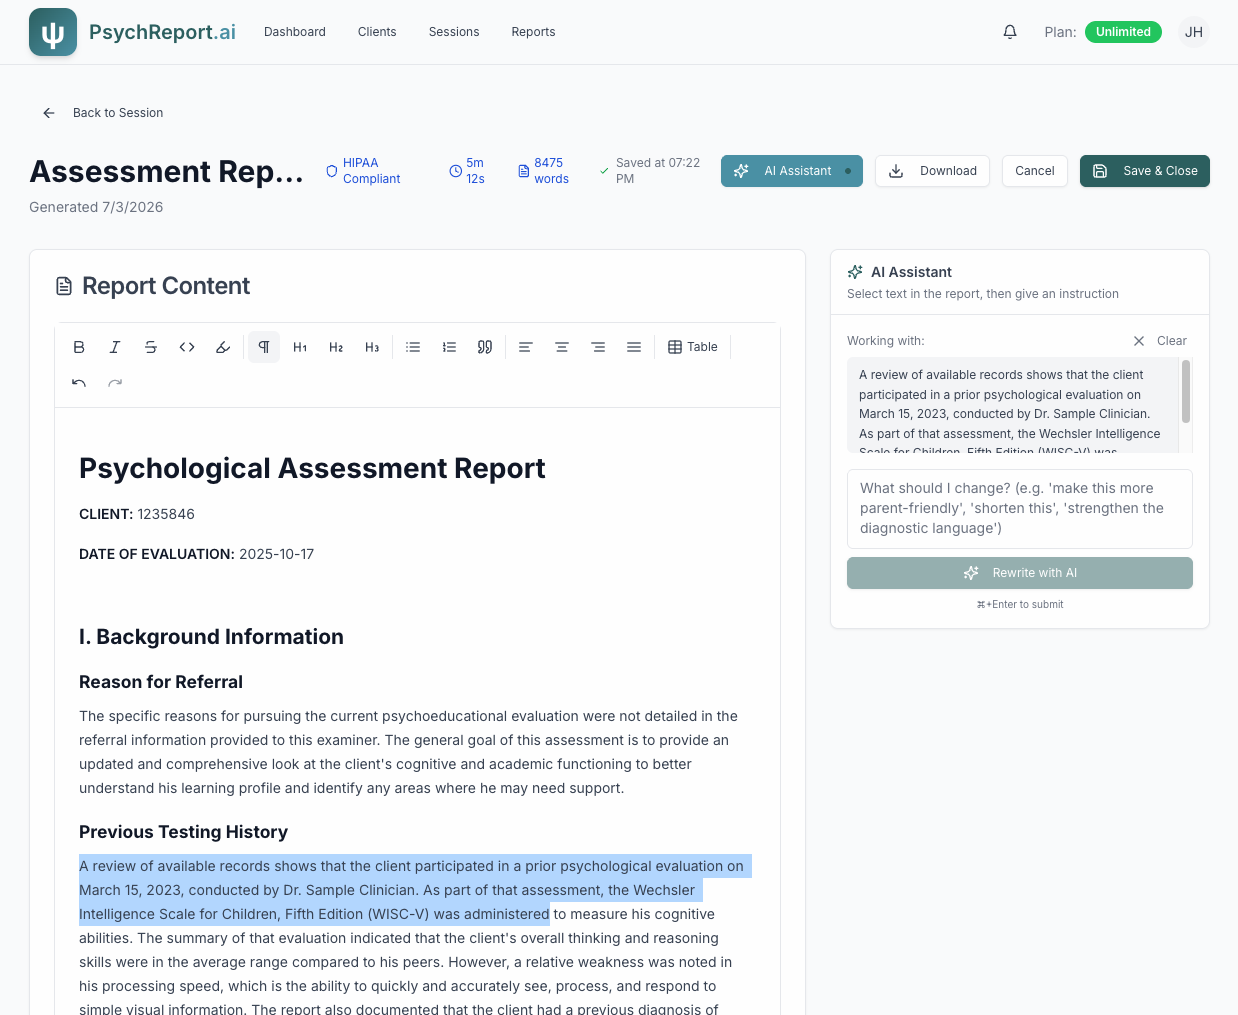Click the Unlimited plan badge
Image resolution: width=1238 pixels, height=1015 pixels.
1123,32
